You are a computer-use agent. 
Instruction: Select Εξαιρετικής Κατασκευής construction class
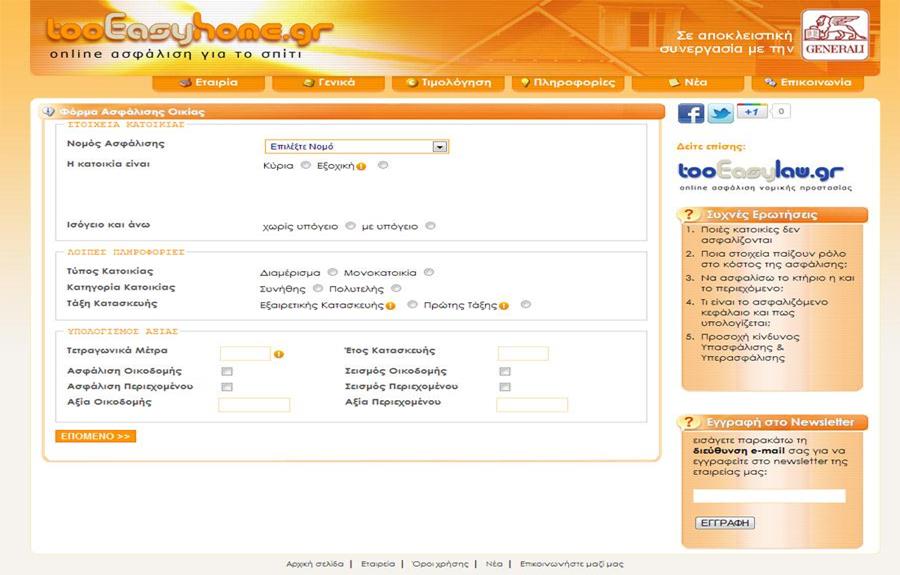tap(412, 304)
